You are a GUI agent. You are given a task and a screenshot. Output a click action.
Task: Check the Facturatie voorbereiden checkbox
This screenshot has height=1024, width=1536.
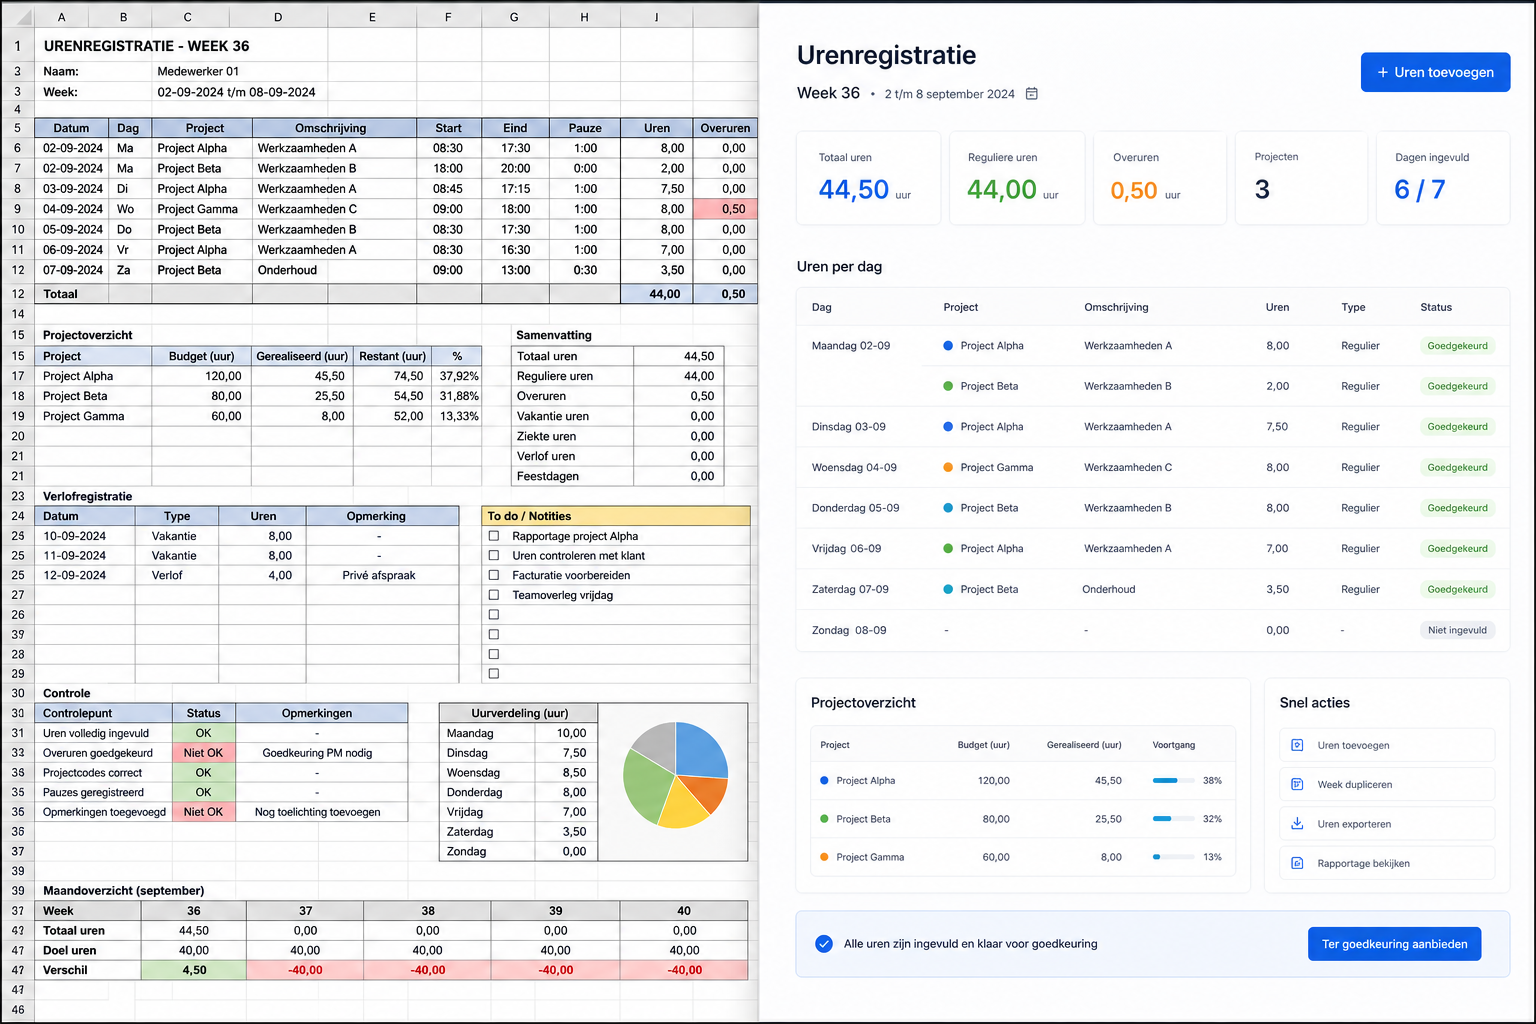click(x=493, y=575)
